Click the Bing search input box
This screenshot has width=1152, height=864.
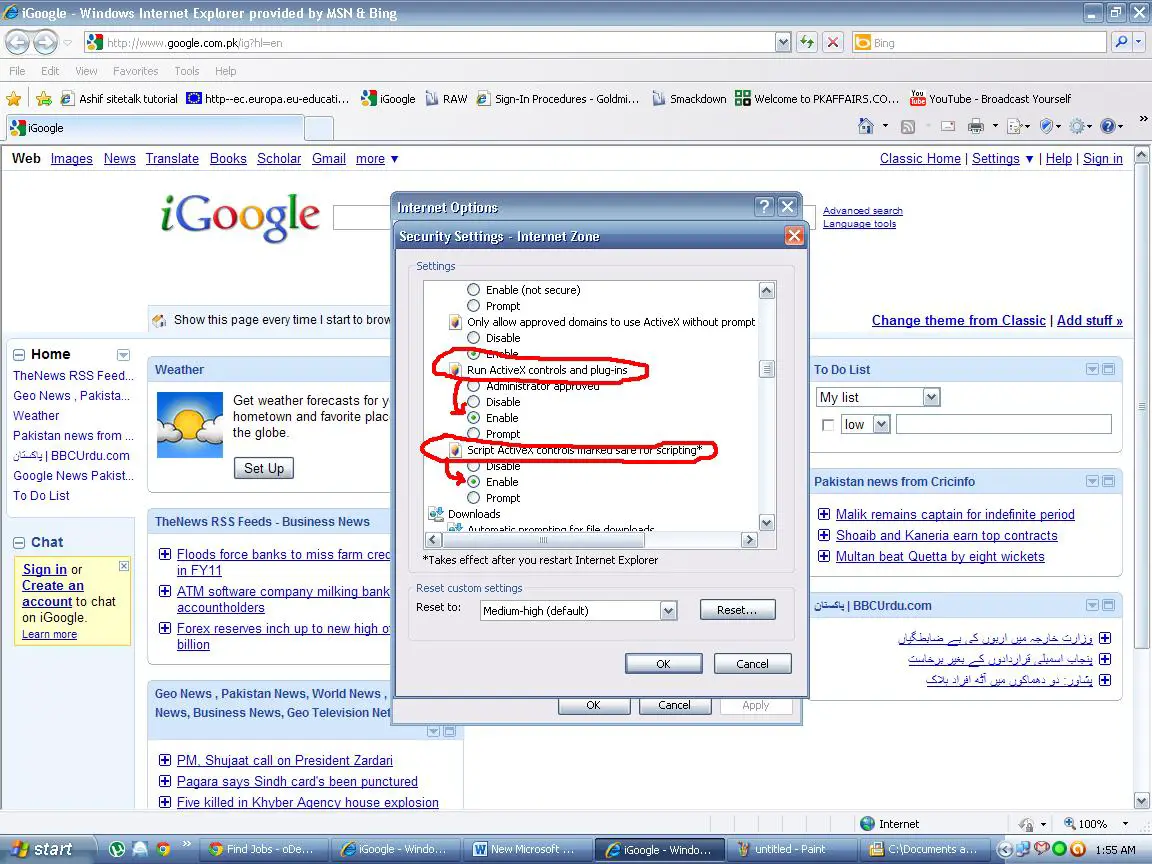988,43
